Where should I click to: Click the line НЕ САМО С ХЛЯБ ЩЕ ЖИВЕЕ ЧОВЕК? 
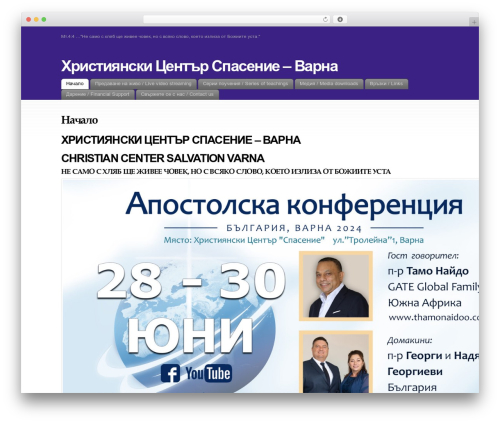(226, 172)
